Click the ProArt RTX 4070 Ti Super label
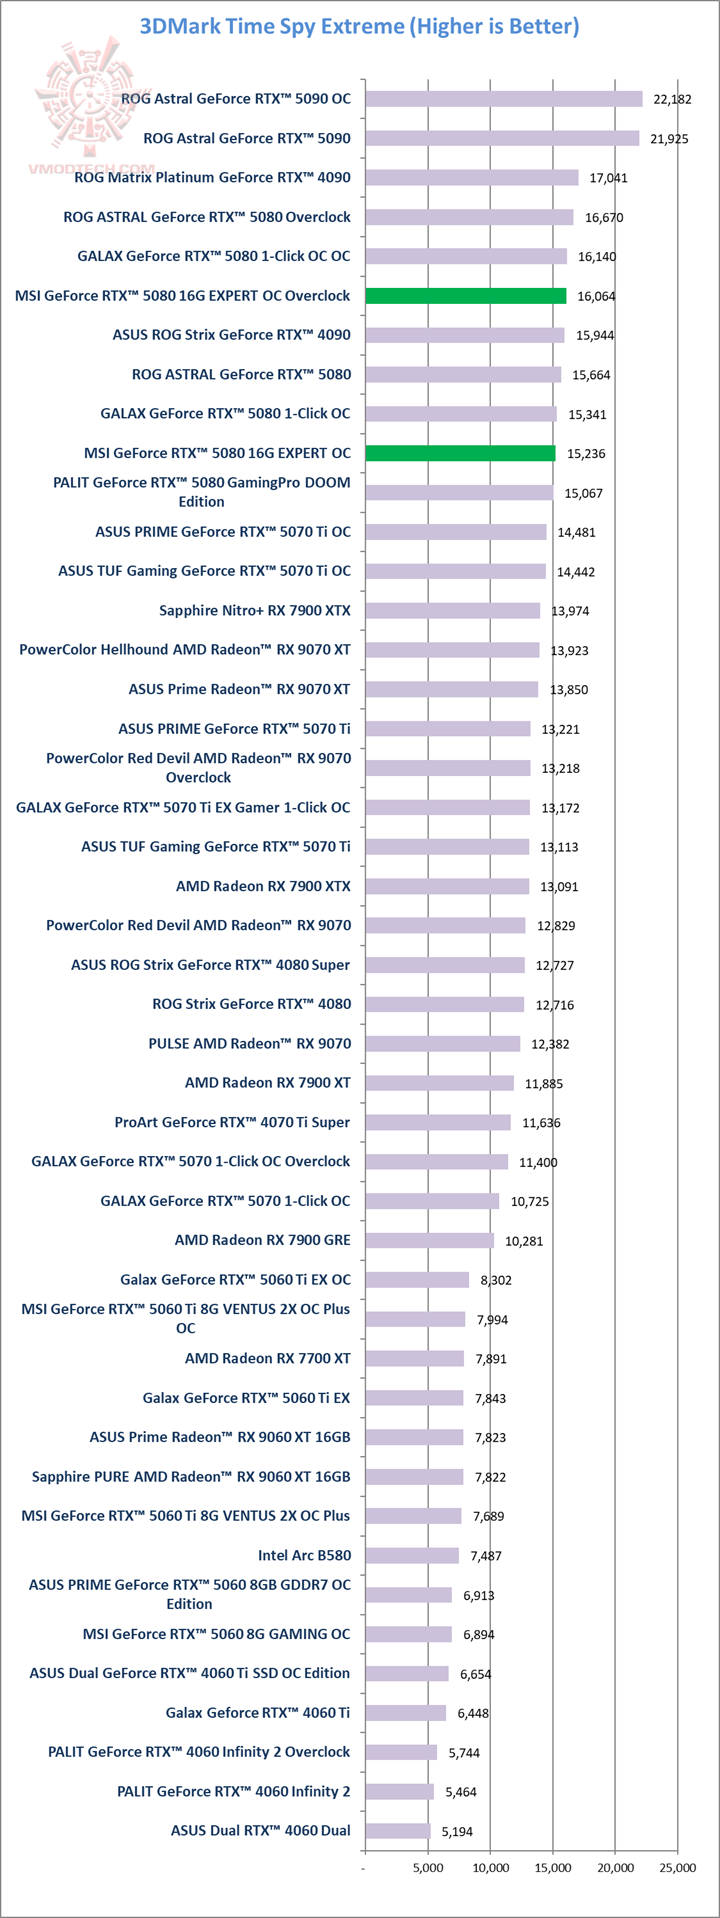 tap(232, 1122)
